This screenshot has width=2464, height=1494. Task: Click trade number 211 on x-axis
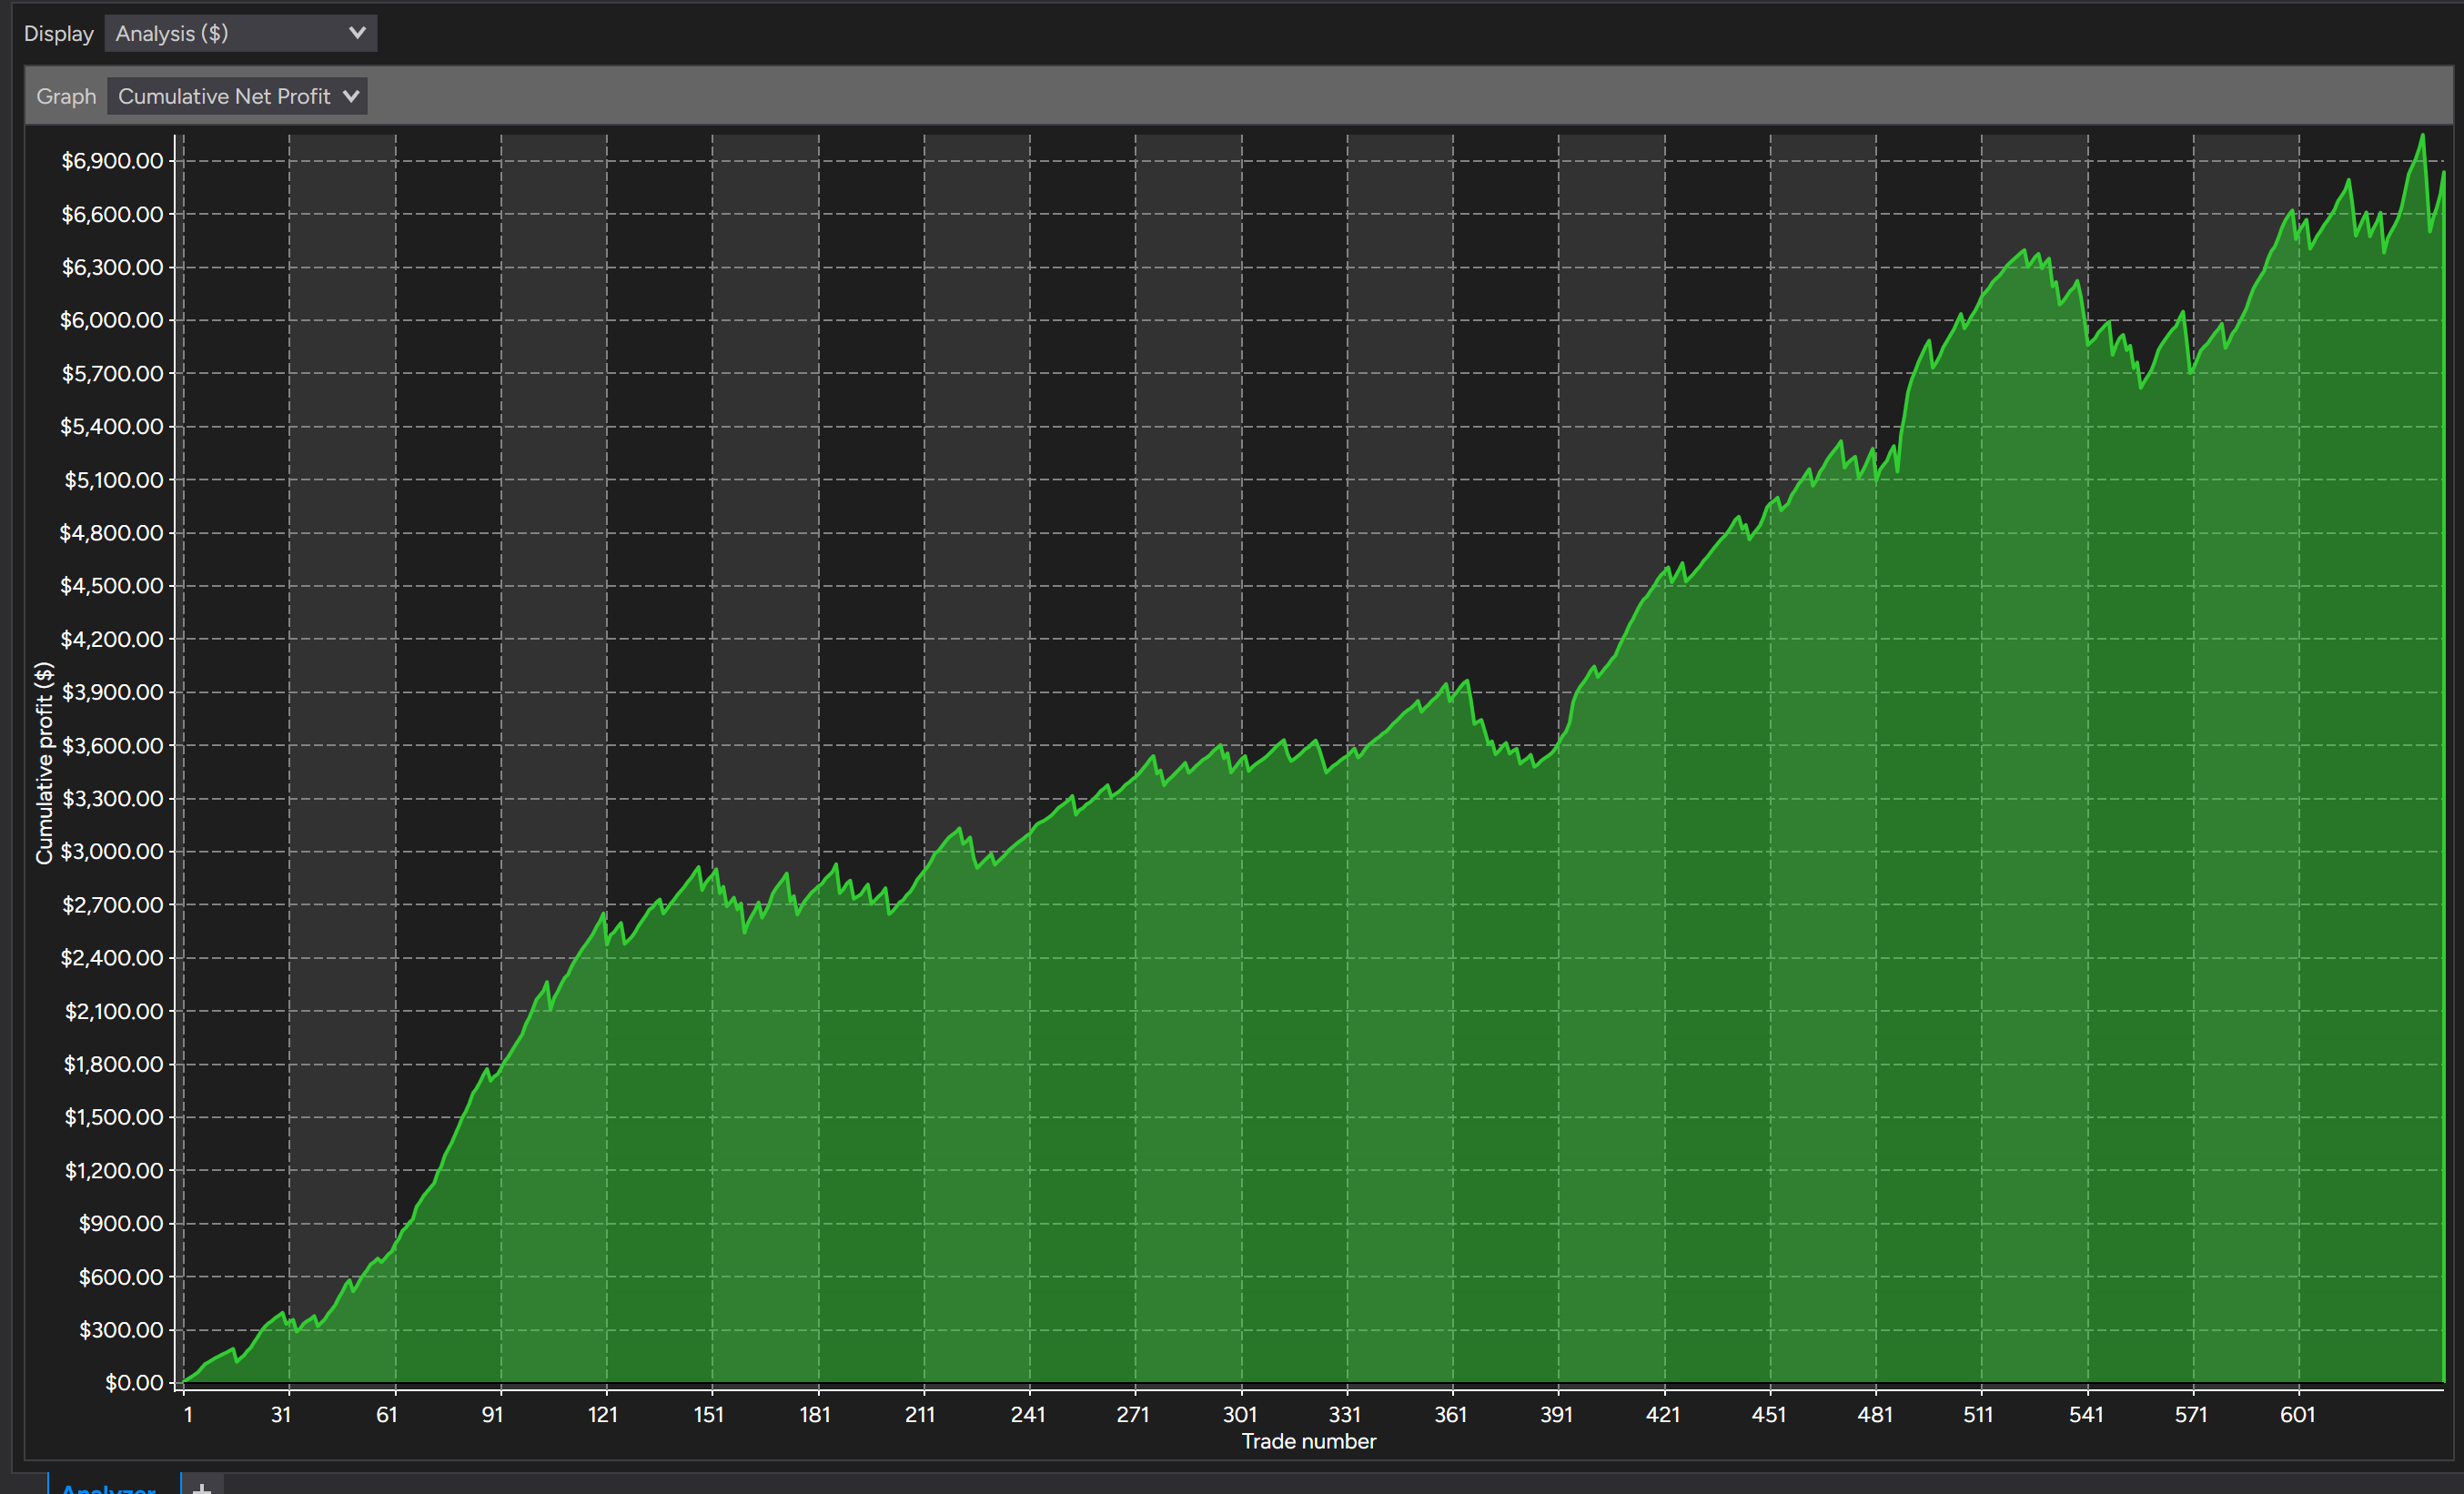tap(920, 1415)
